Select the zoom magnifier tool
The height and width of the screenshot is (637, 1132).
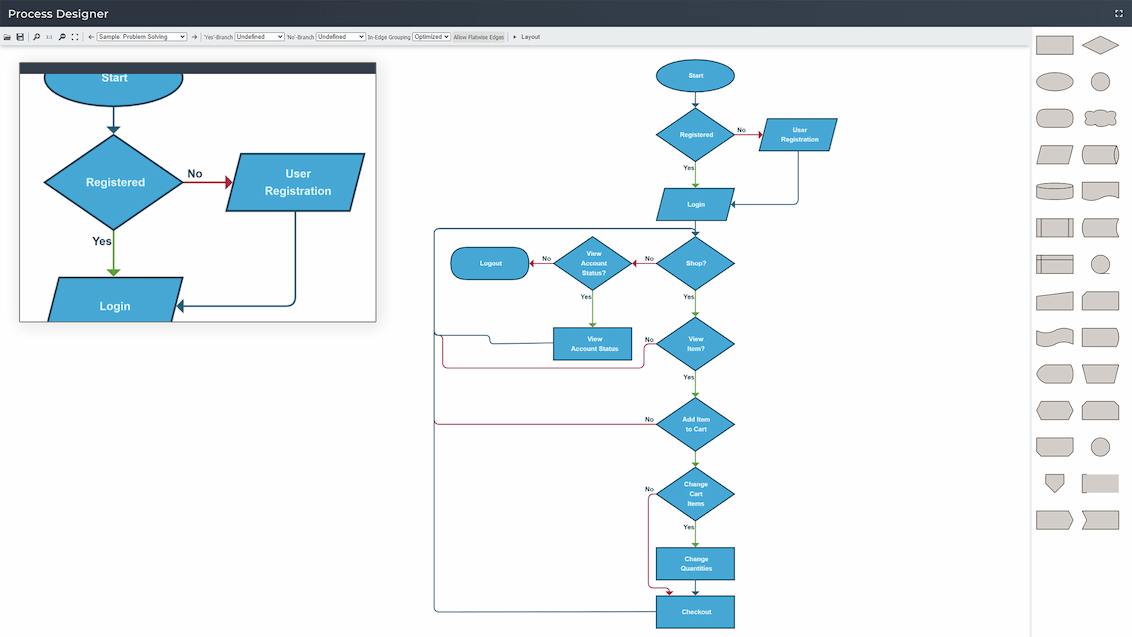tap(36, 36)
